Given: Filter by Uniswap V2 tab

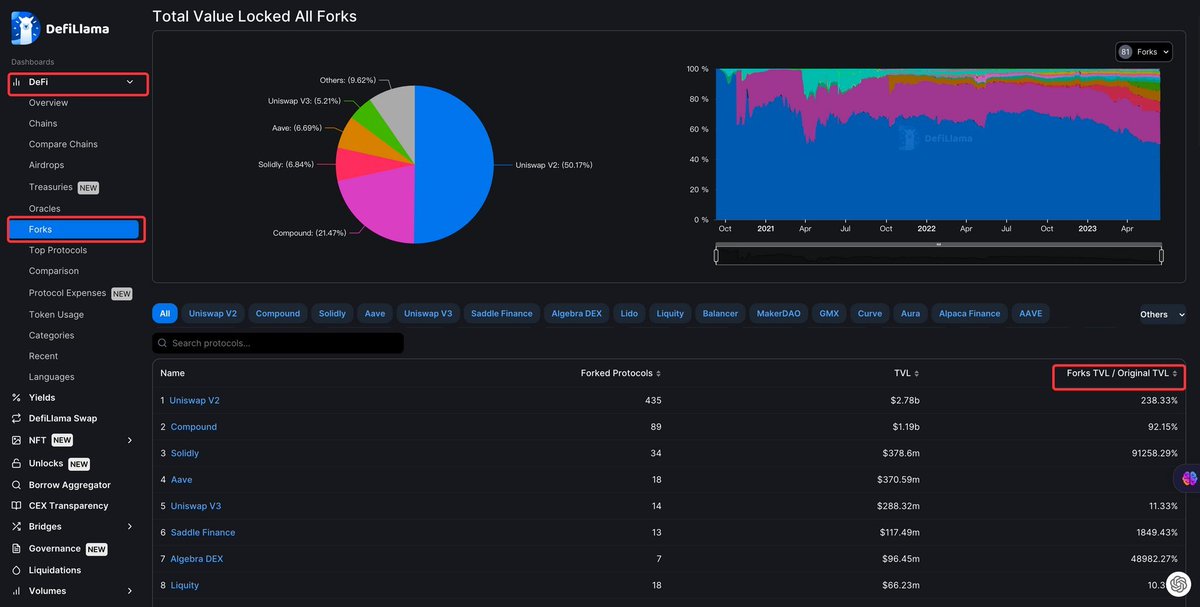Looking at the screenshot, I should pos(213,313).
